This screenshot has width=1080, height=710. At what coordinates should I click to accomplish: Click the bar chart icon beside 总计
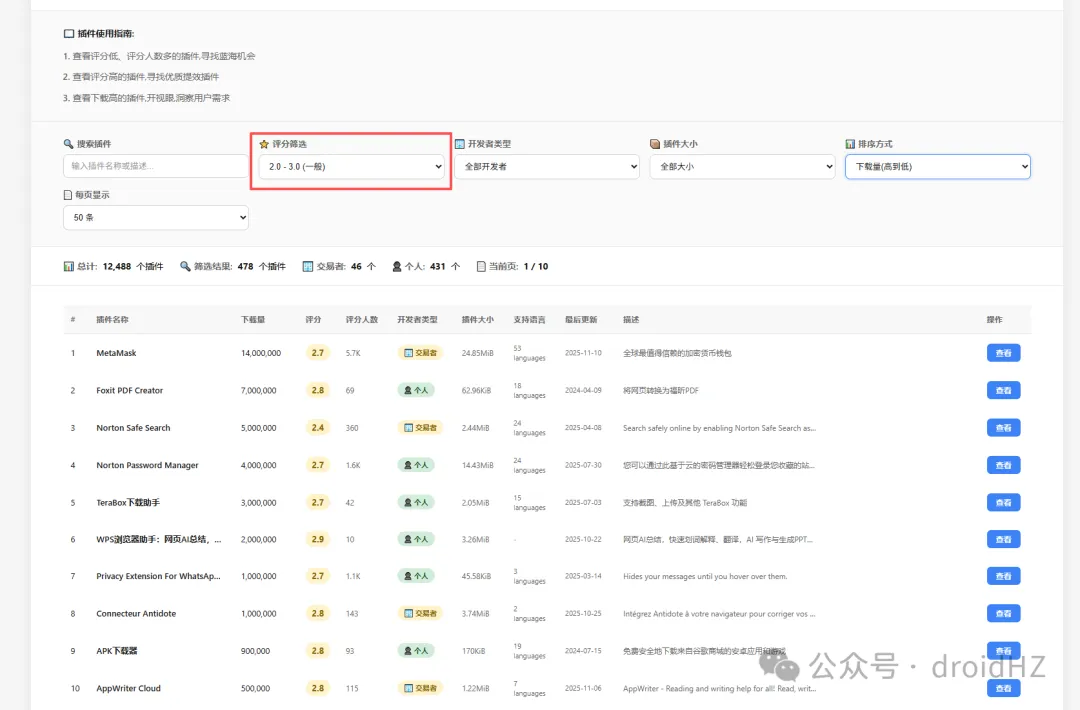[68, 267]
